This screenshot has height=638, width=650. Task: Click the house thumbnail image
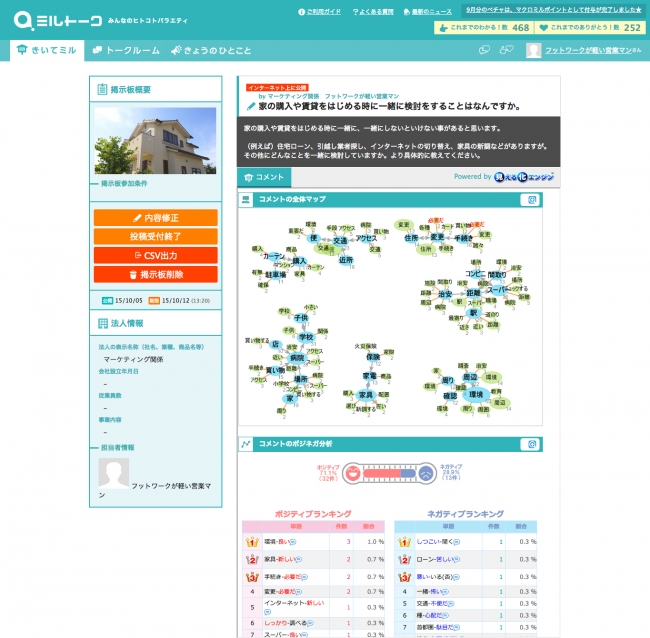tap(155, 141)
